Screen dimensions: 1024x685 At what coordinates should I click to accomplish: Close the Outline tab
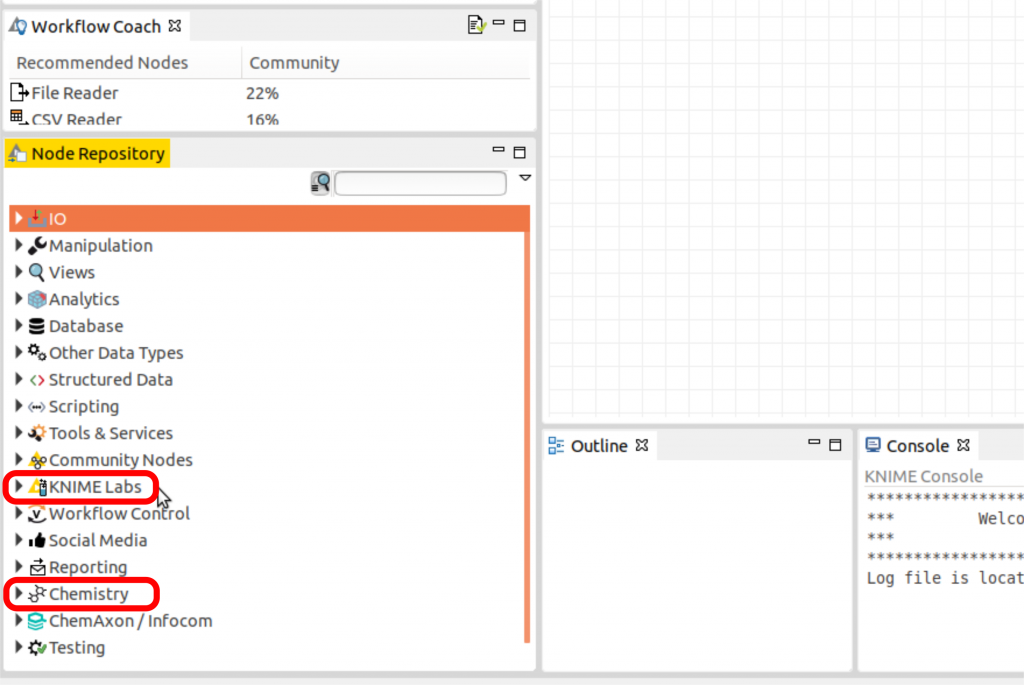[x=642, y=445]
